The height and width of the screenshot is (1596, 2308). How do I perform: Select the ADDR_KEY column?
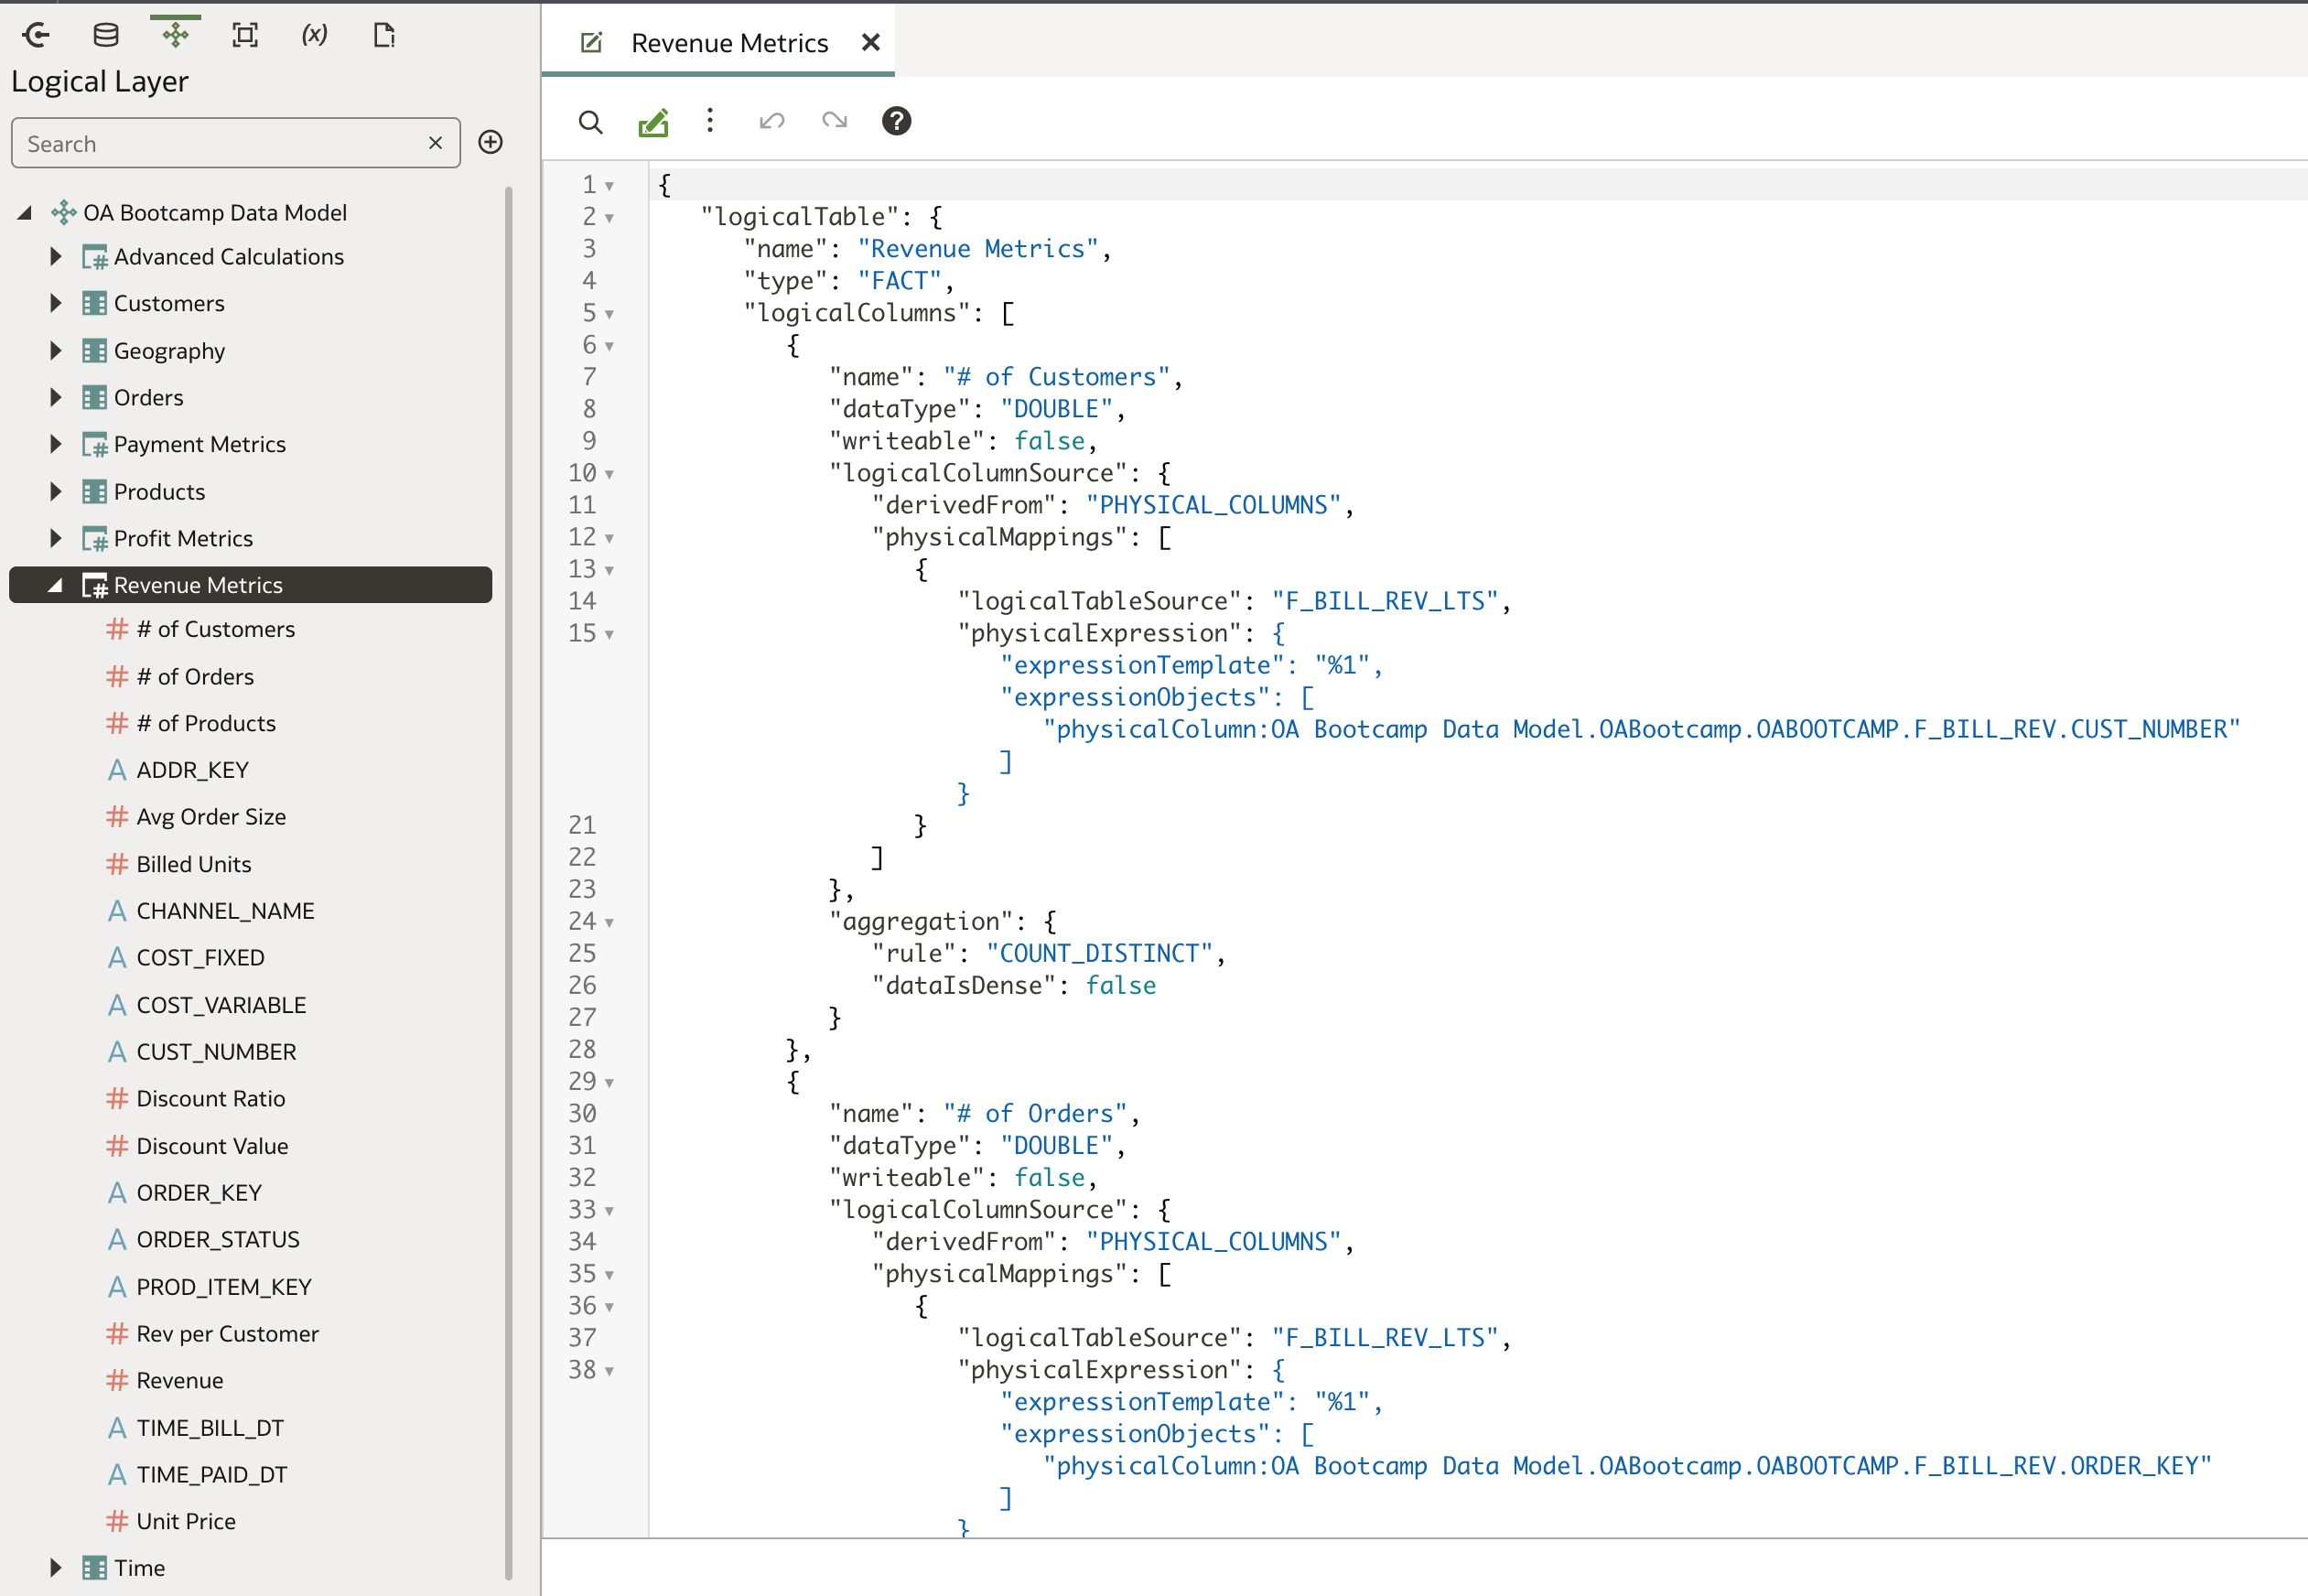coord(192,770)
